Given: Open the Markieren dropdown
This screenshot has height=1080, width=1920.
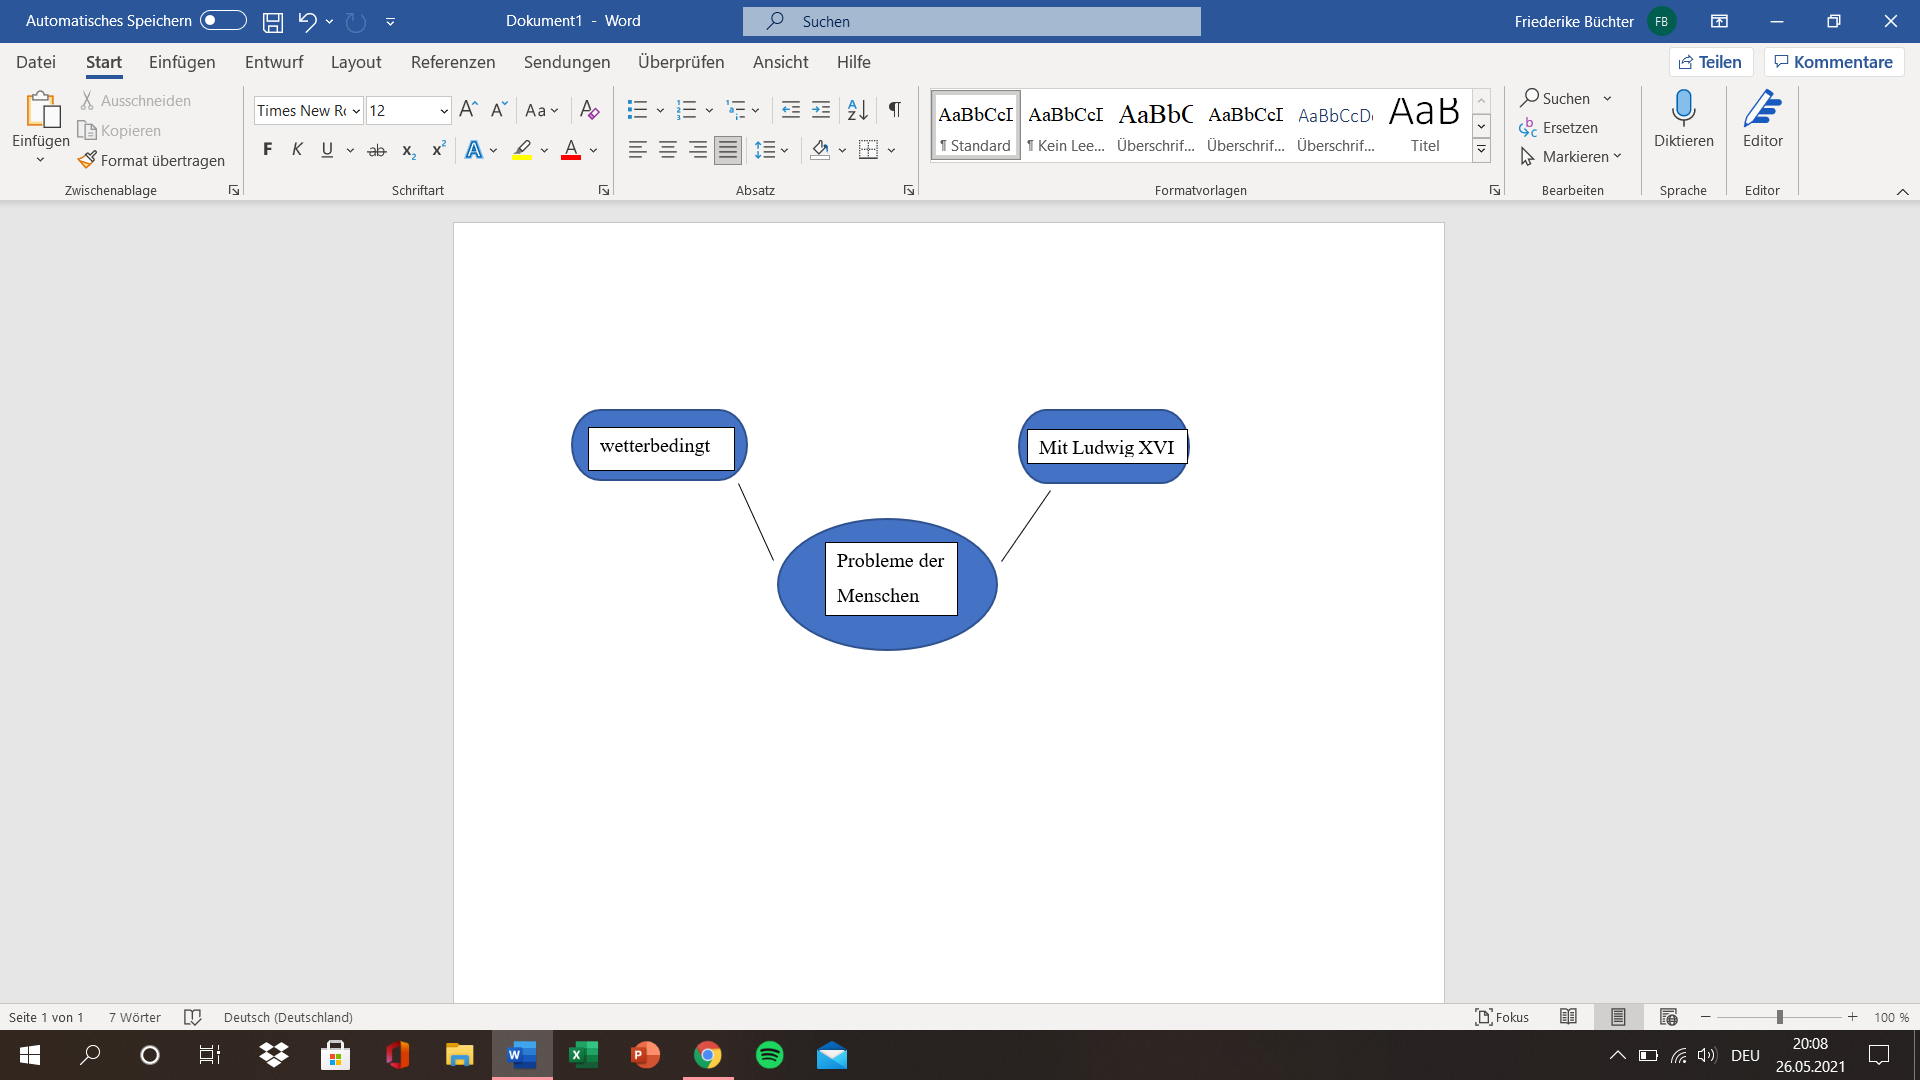Looking at the screenshot, I should tap(1570, 157).
